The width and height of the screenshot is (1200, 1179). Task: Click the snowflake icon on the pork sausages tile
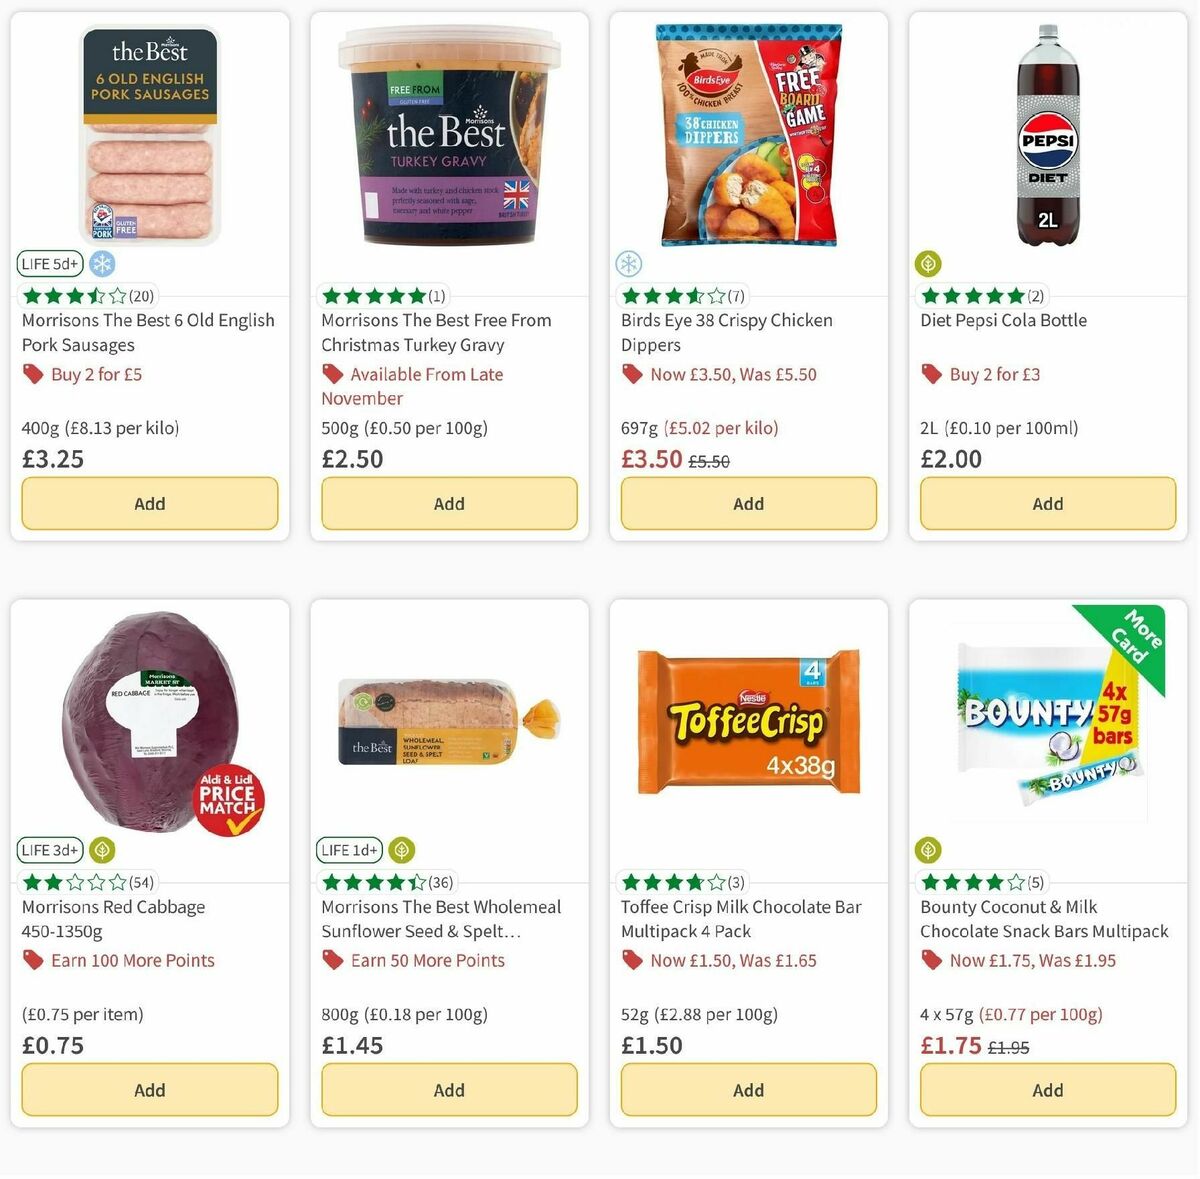[x=102, y=263]
